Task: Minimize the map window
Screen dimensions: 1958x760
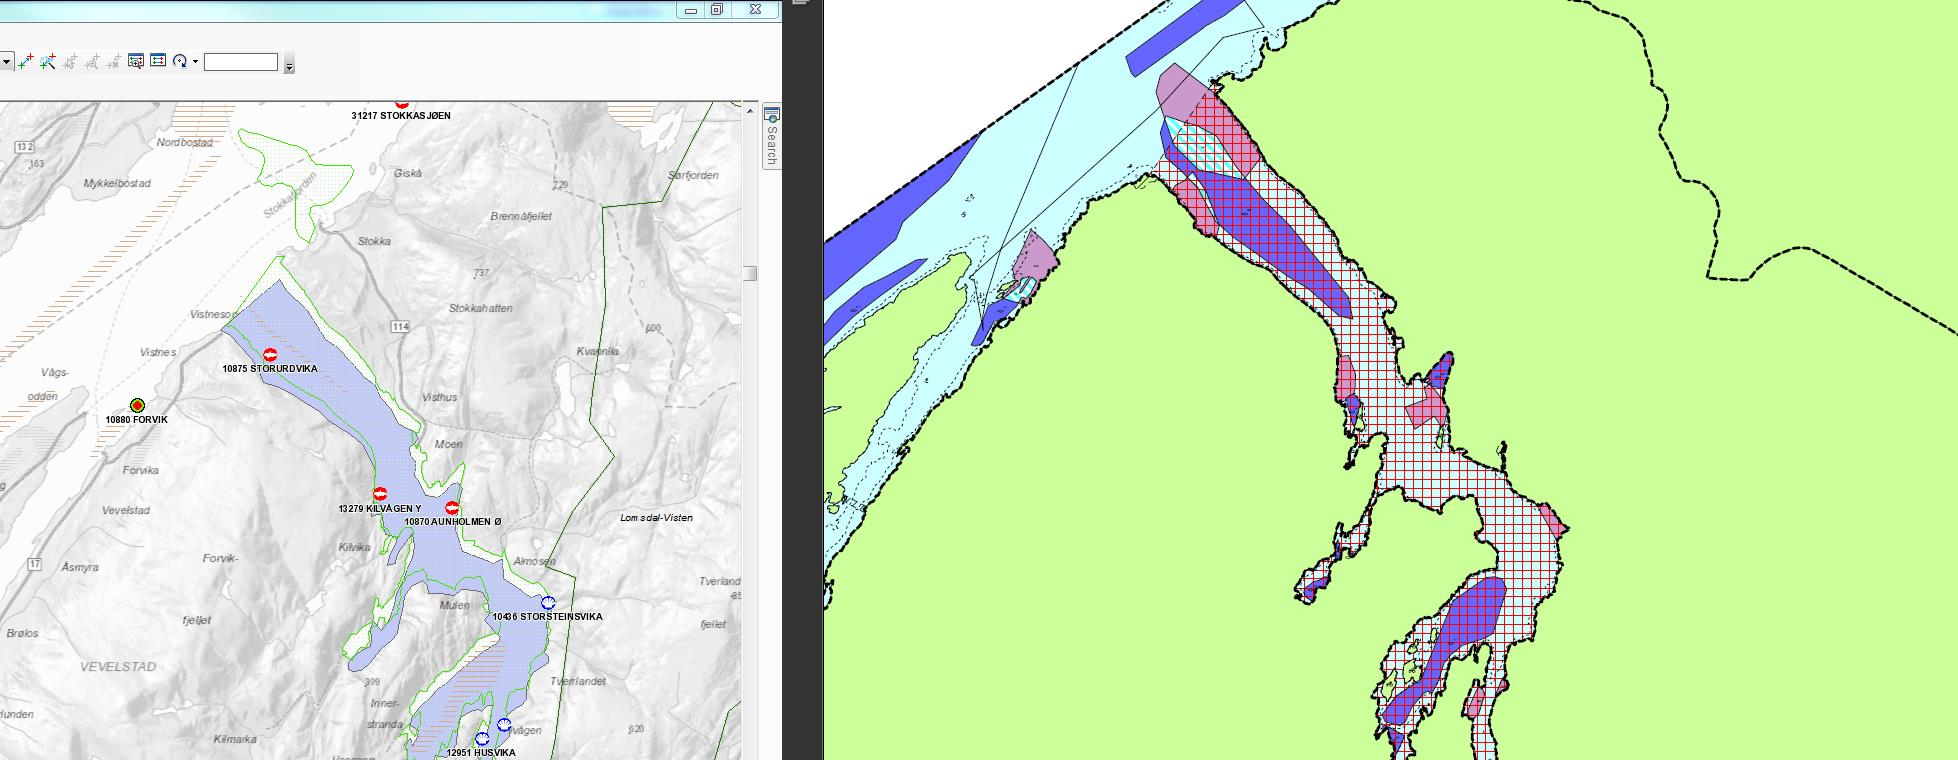Action: [x=692, y=9]
